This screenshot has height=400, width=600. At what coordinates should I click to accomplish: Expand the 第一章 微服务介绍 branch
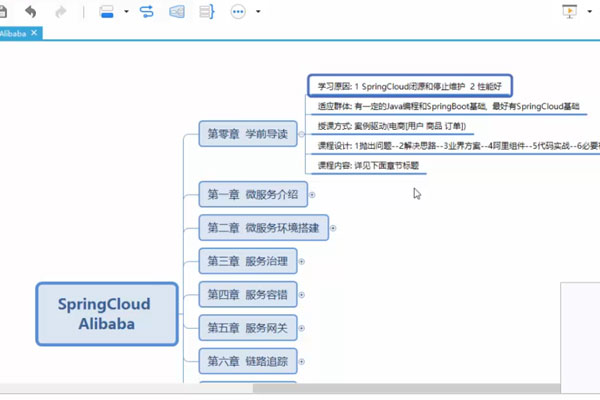312,195
